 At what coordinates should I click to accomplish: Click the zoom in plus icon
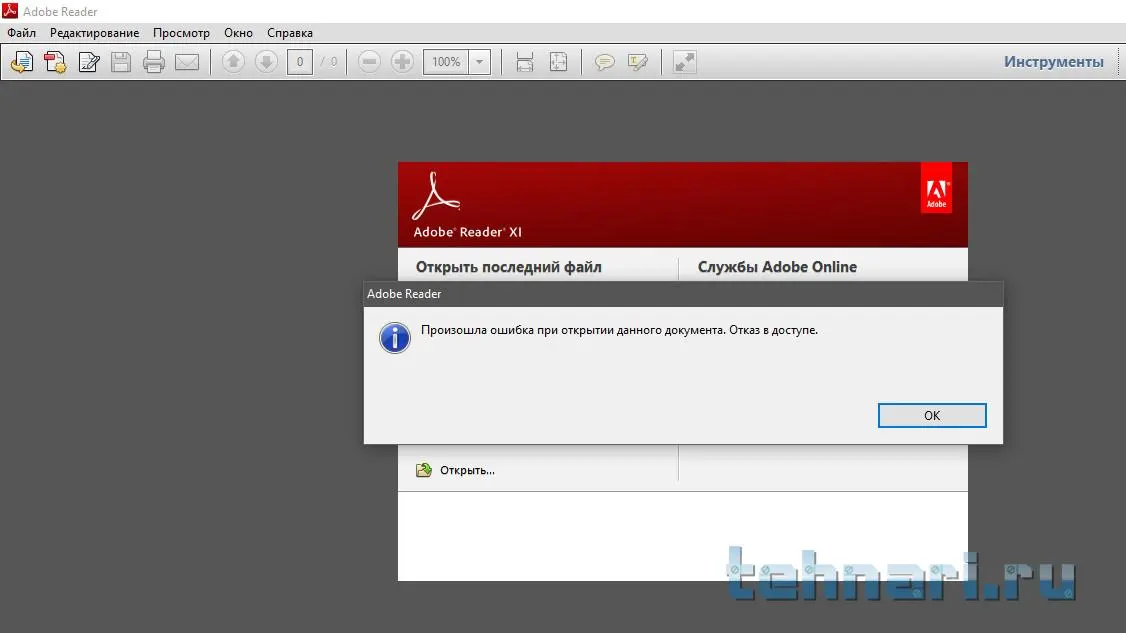[x=402, y=62]
